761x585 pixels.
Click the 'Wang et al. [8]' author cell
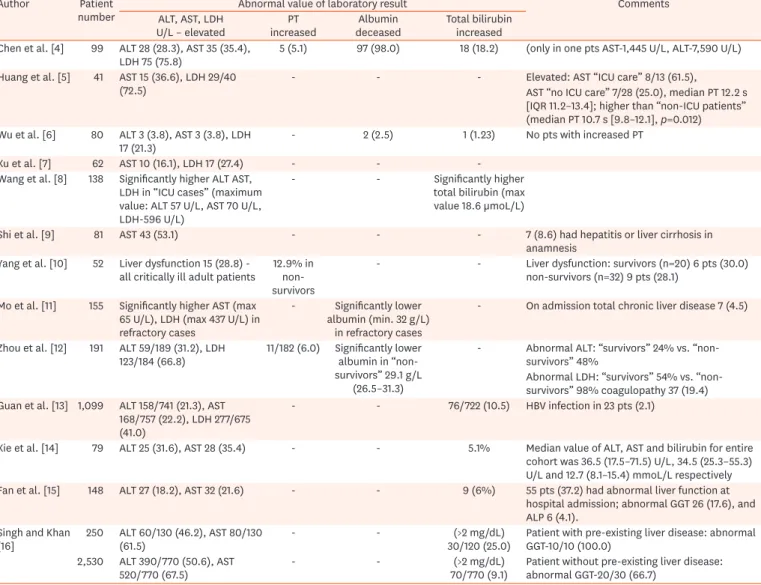click(x=33, y=179)
